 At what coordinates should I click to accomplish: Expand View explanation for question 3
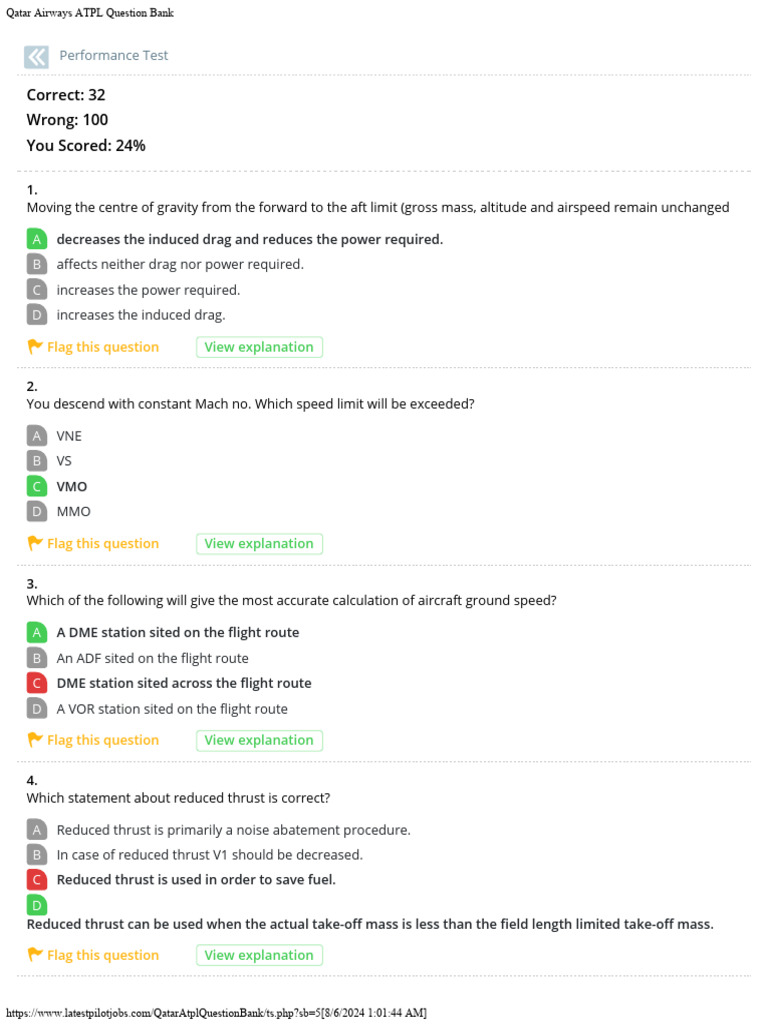click(259, 740)
